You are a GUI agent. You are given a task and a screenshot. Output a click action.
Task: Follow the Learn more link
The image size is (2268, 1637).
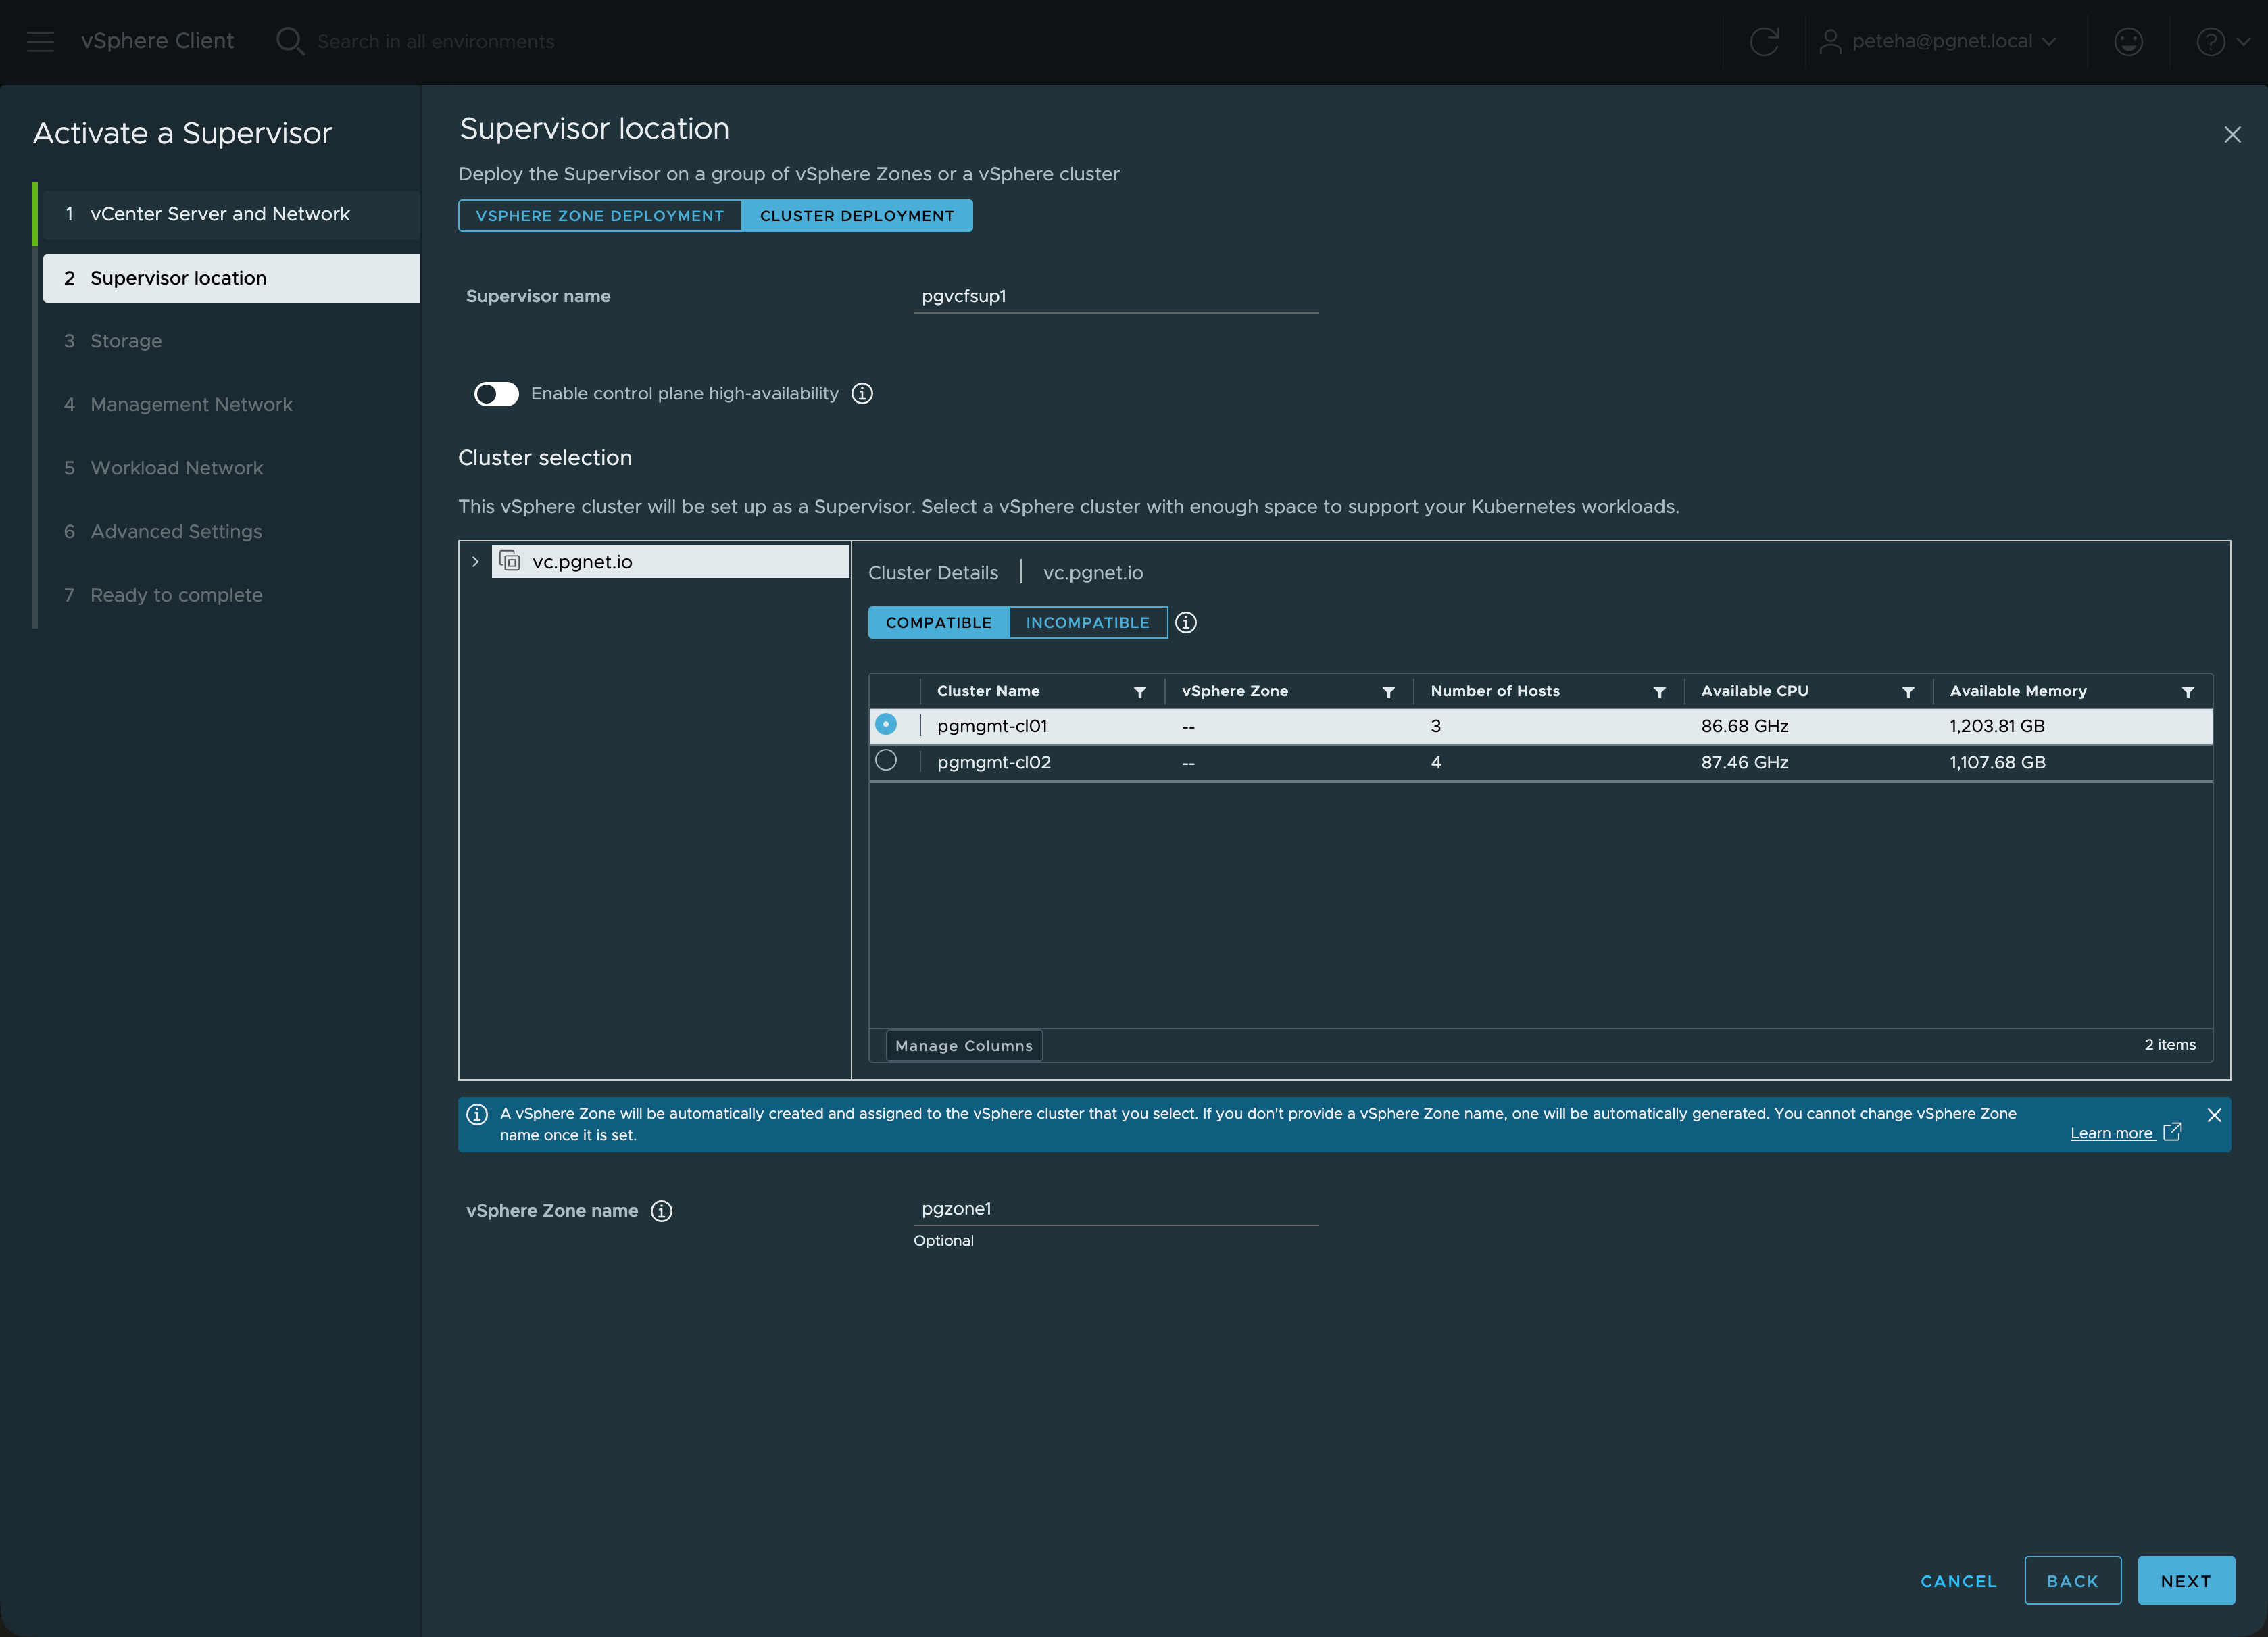pyautogui.click(x=2111, y=1133)
